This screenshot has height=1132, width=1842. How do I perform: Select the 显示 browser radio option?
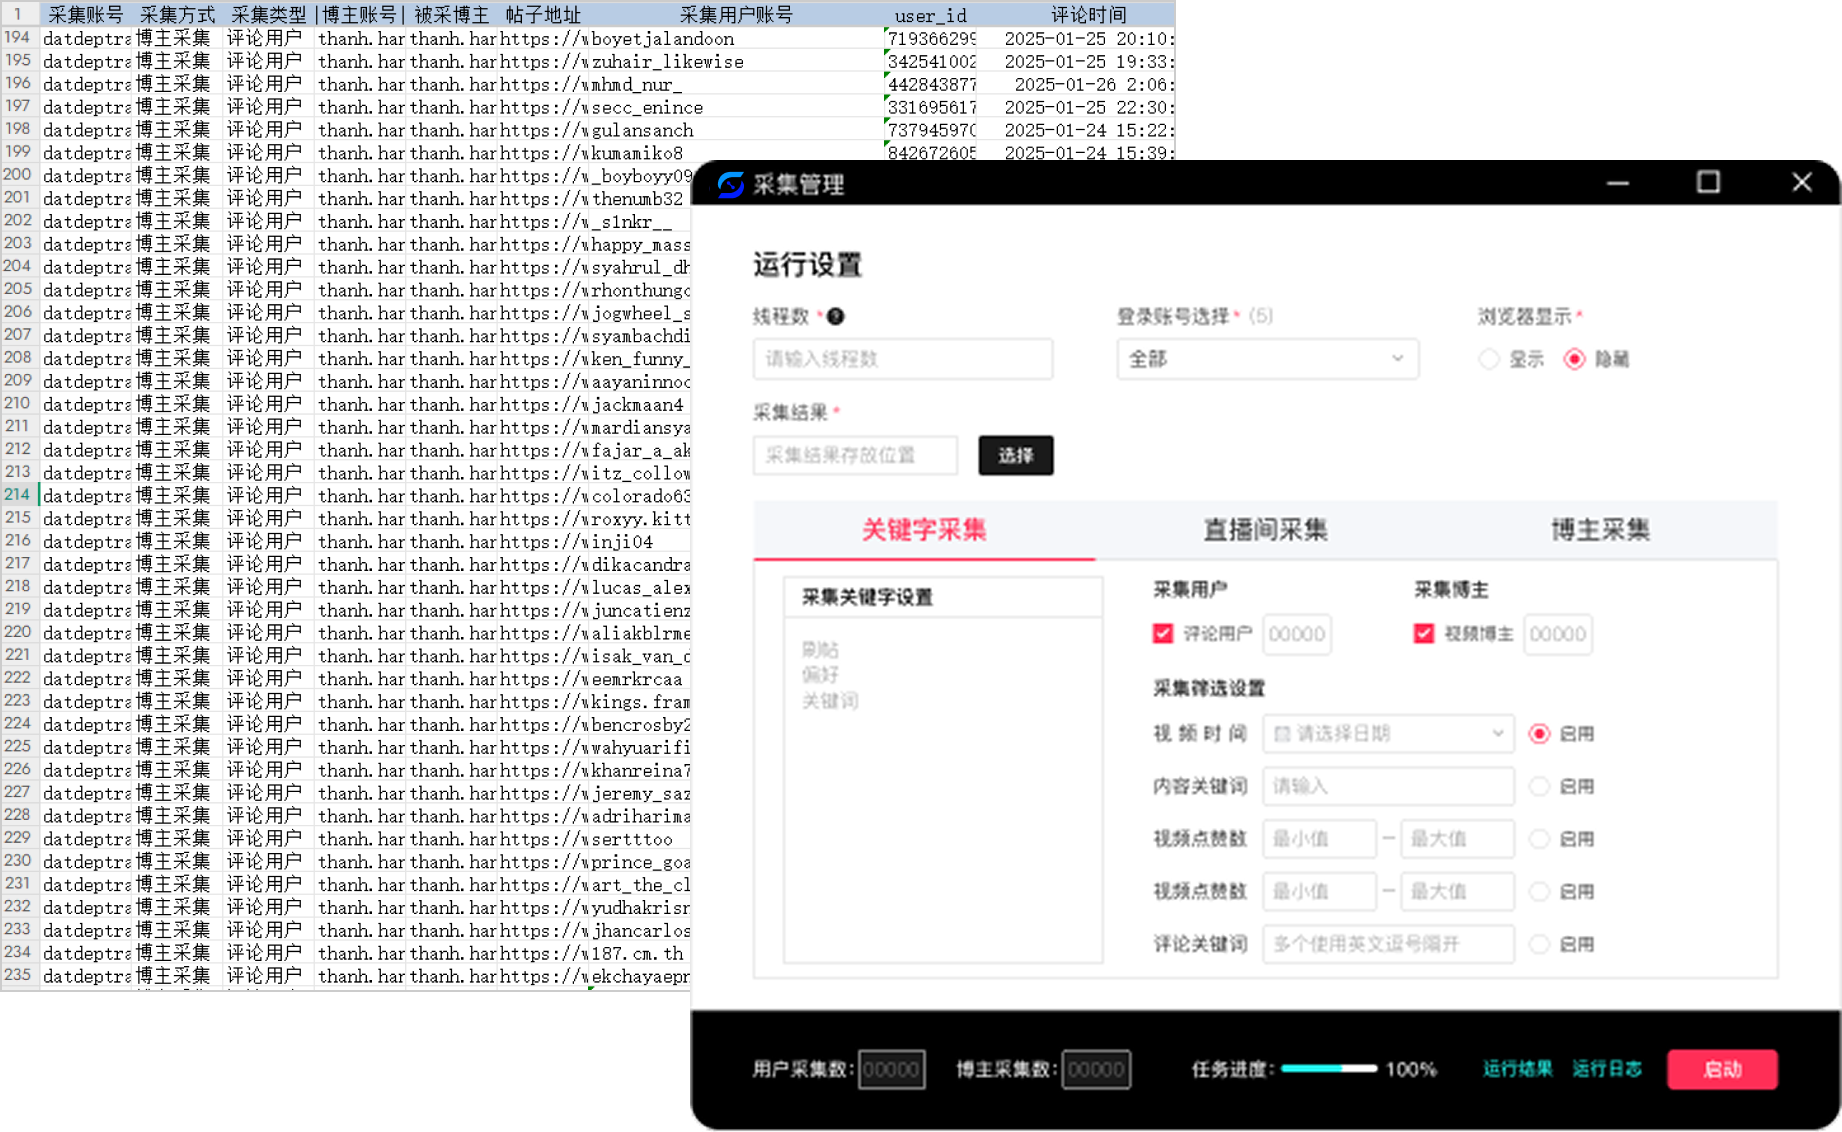[1489, 359]
